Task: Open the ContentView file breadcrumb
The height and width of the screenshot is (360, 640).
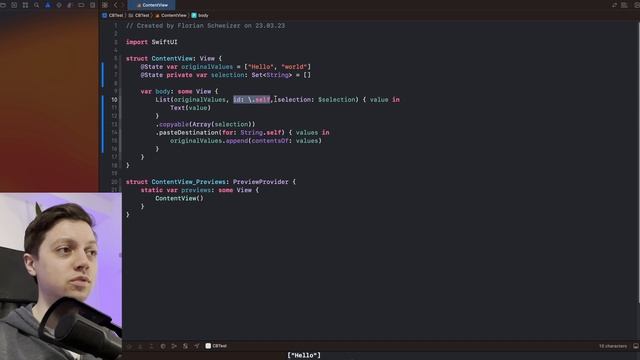Action: click(171, 16)
